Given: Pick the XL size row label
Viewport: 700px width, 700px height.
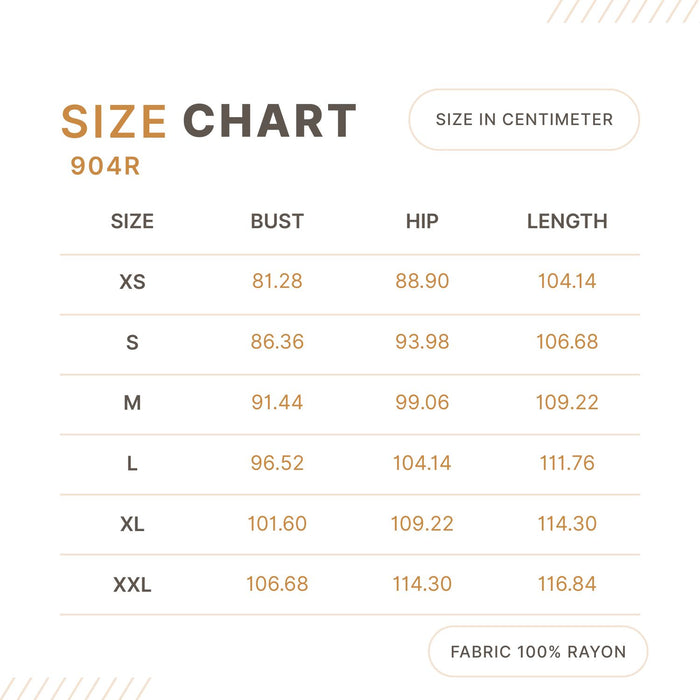Looking at the screenshot, I should (132, 524).
